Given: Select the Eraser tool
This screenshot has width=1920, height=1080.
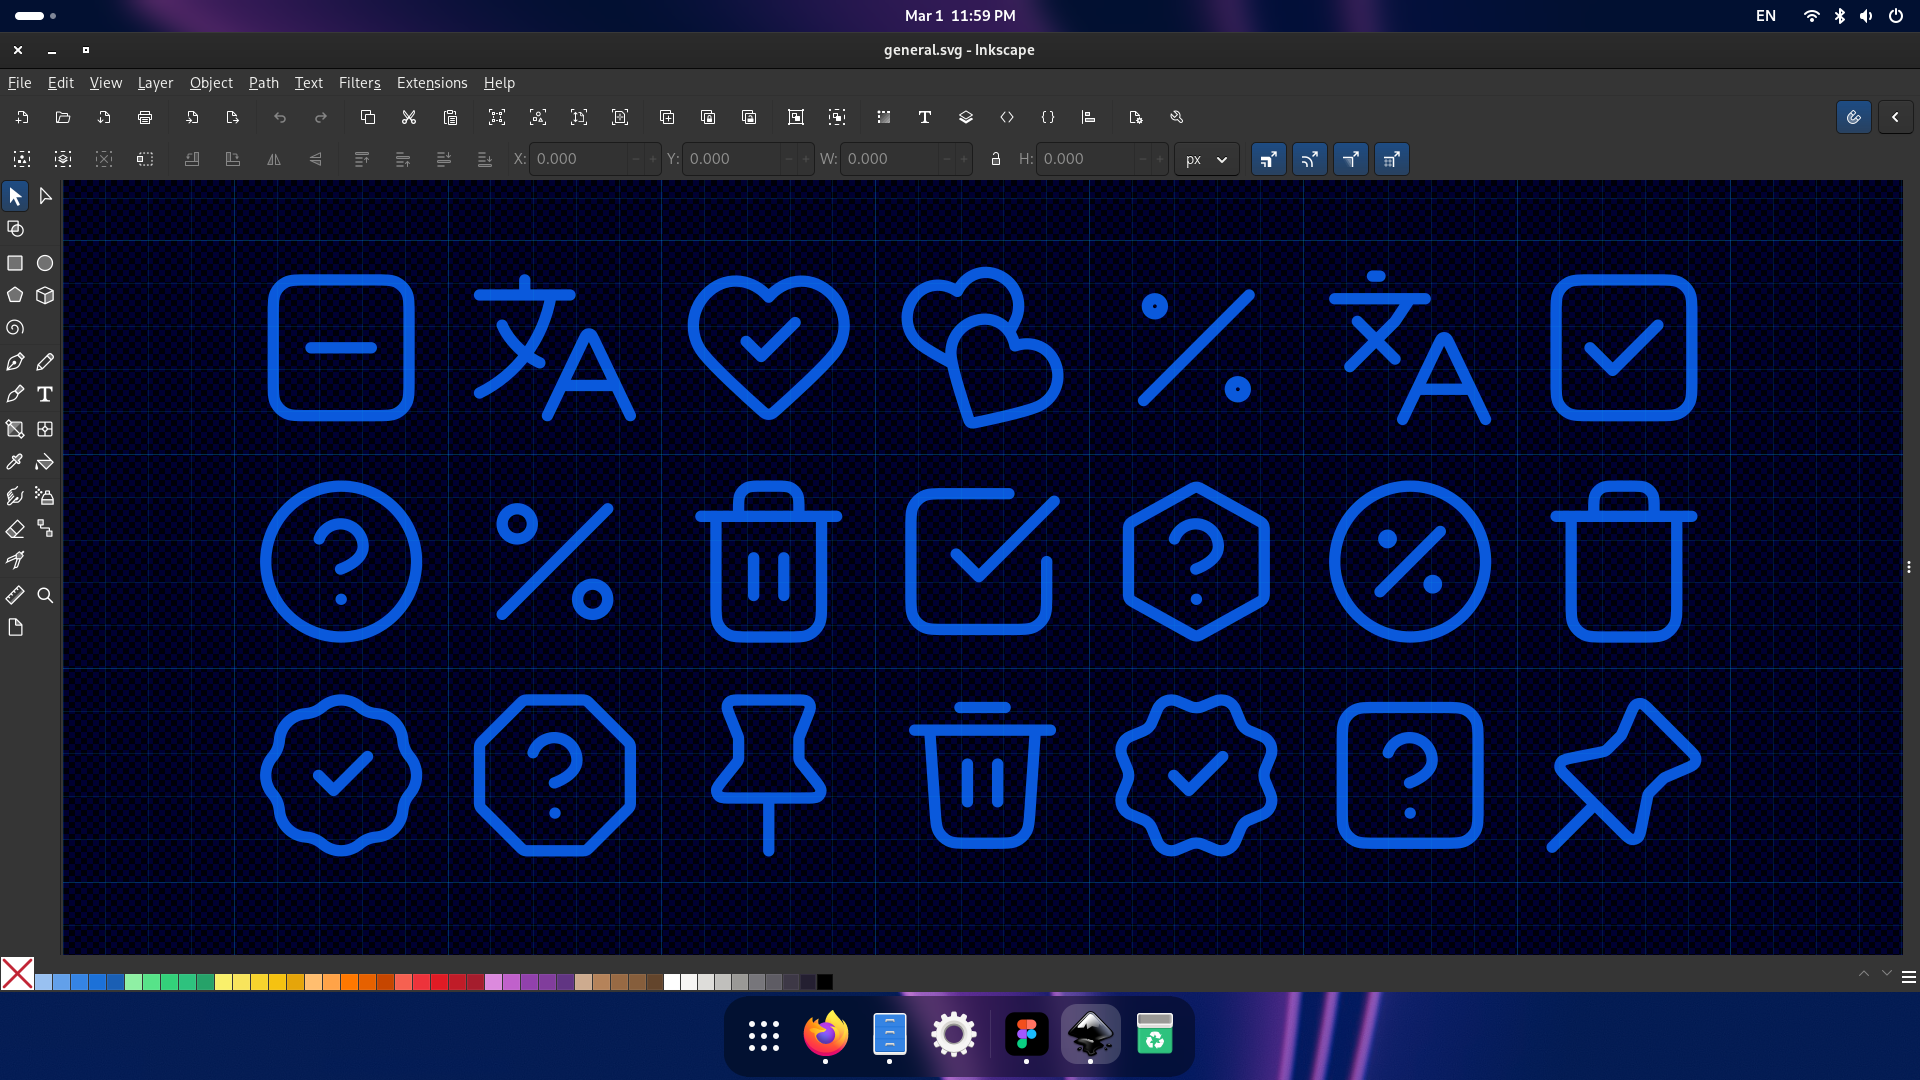Looking at the screenshot, I should coord(15,528).
